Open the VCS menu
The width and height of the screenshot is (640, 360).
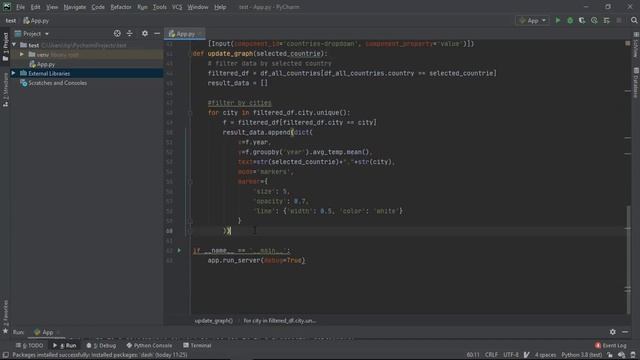(x=177, y=7)
